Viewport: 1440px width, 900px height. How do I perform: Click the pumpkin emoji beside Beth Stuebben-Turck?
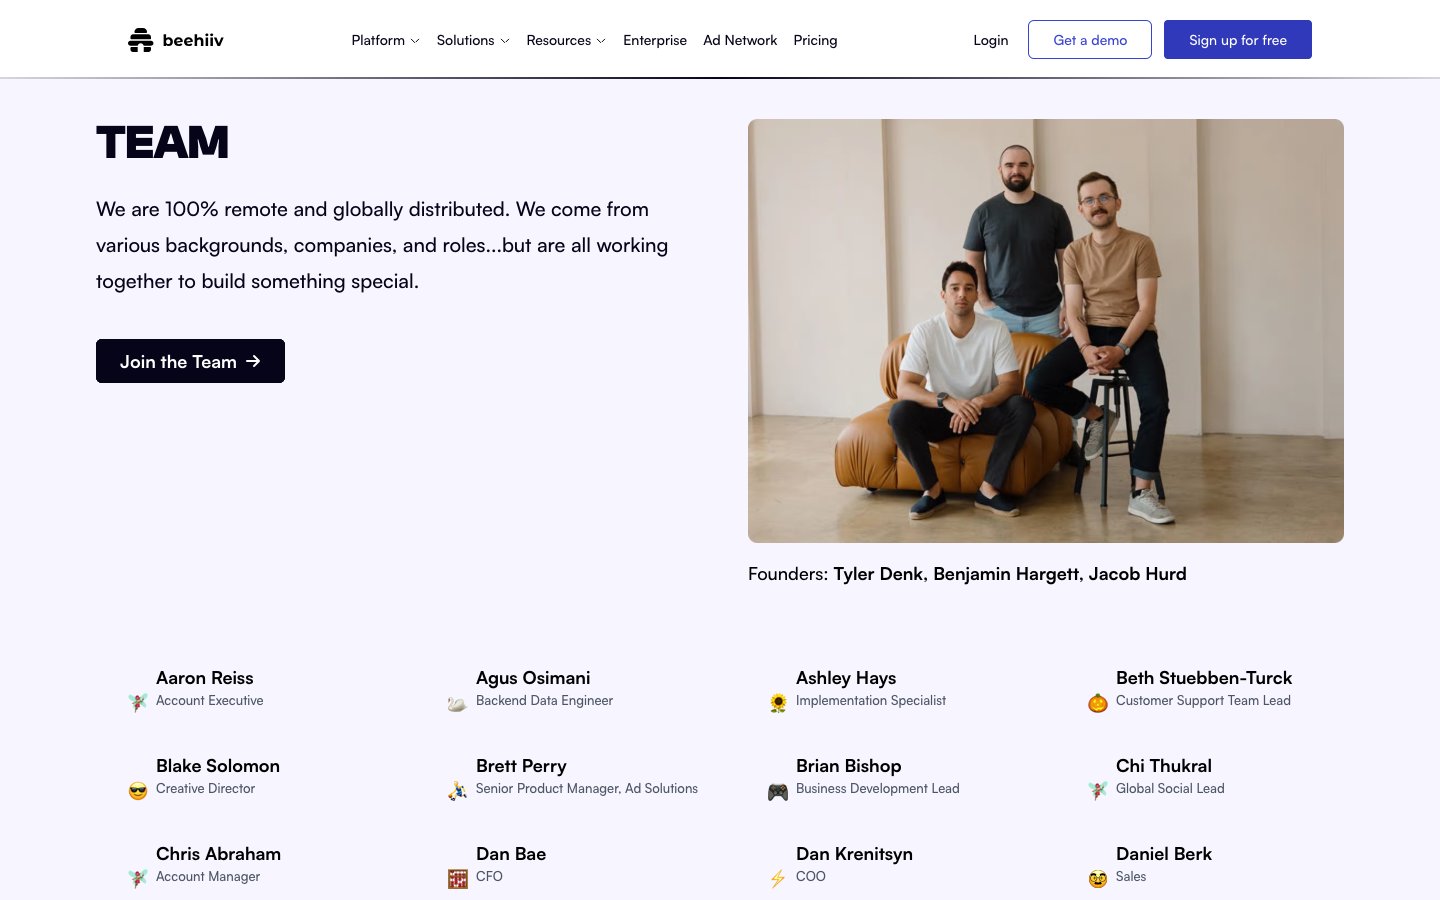click(1098, 703)
